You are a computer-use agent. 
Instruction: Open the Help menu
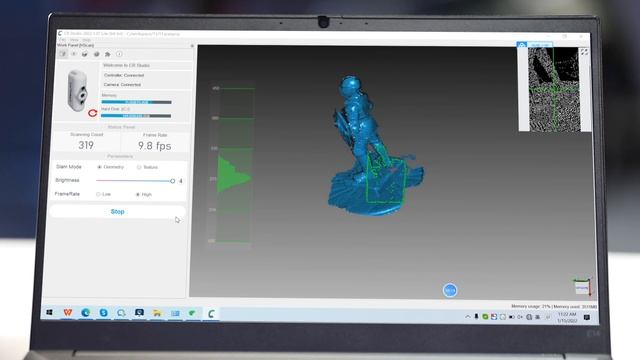87,40
